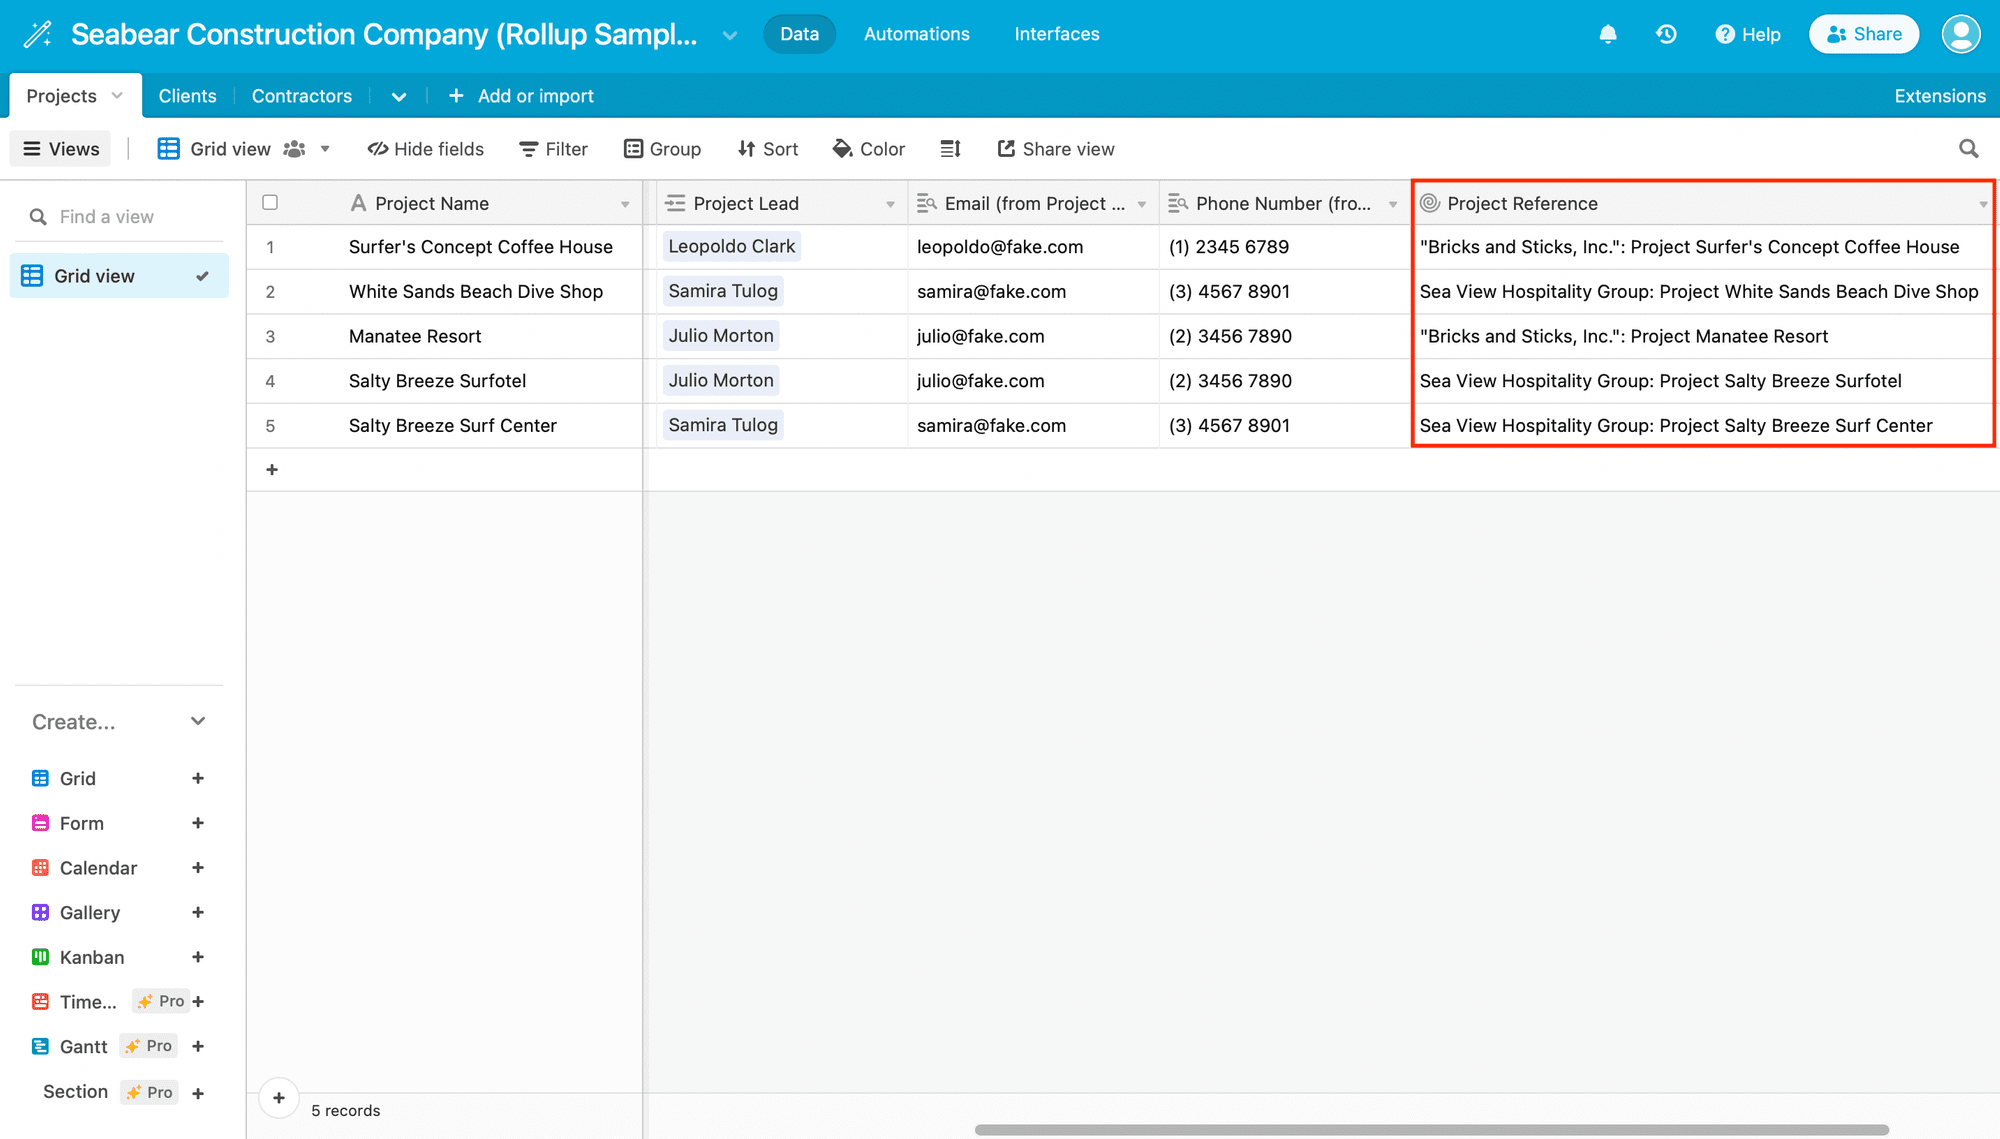Click the round add record button at bottom
Viewport: 2000px width, 1139px height.
(x=279, y=1098)
